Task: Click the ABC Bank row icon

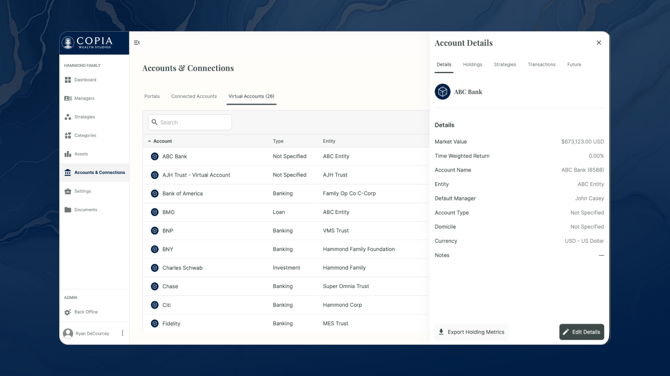Action: pos(155,156)
